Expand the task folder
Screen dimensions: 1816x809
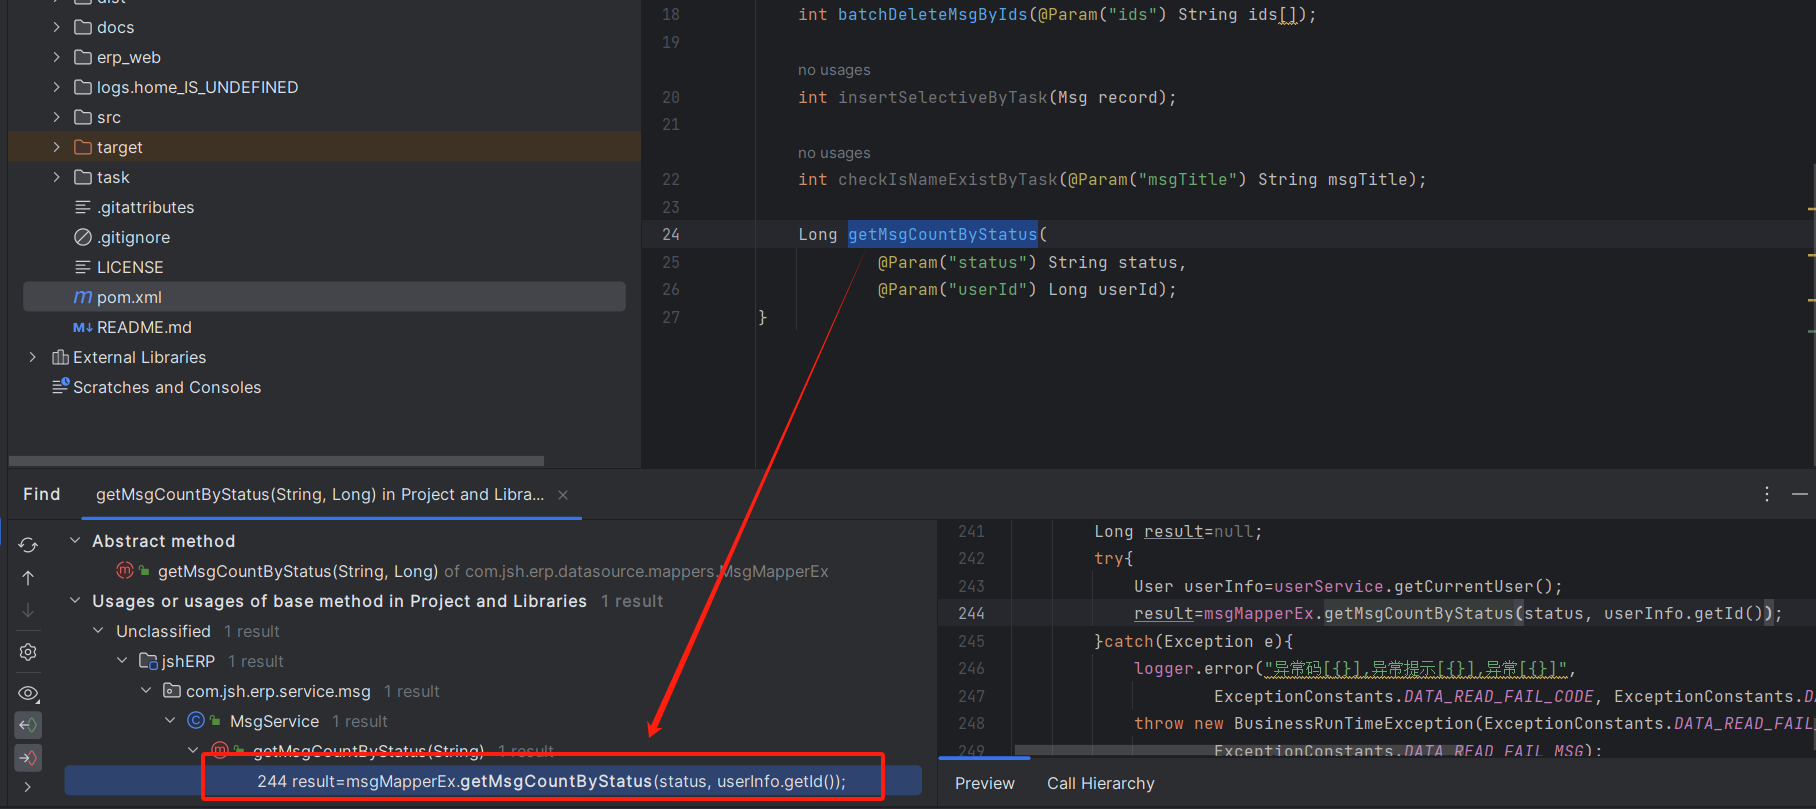[56, 177]
